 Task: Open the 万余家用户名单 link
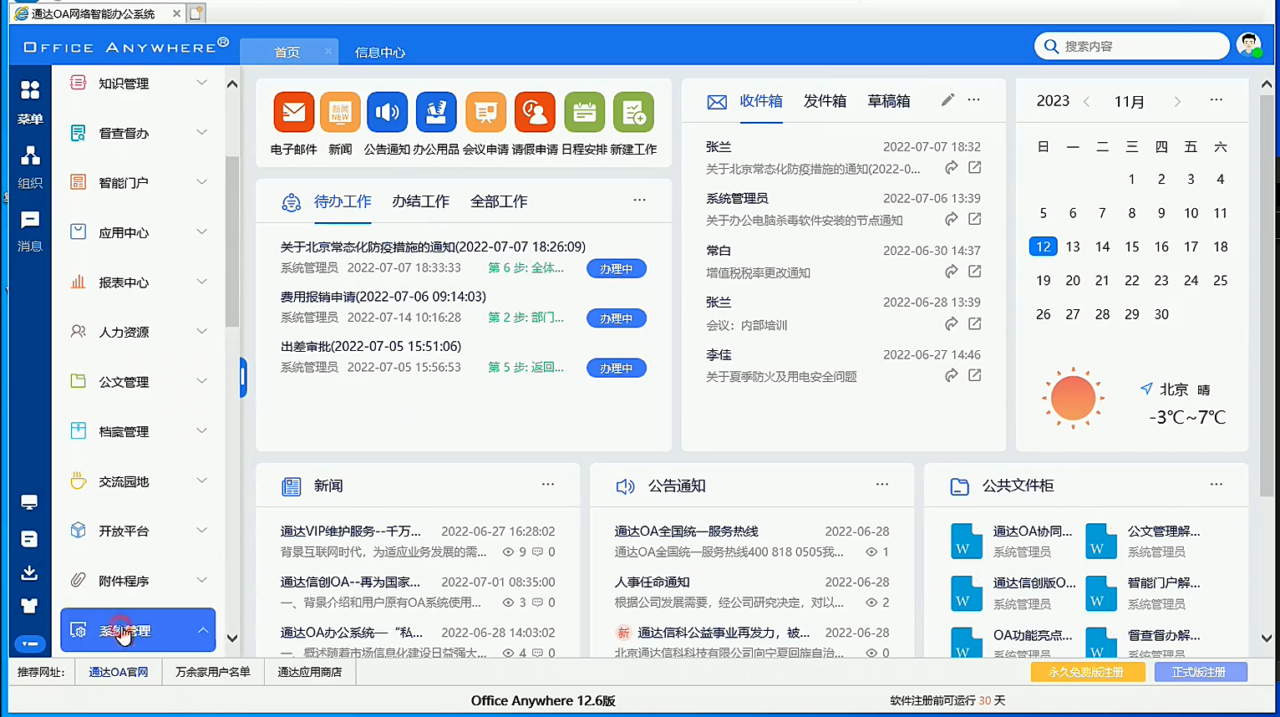click(x=213, y=672)
